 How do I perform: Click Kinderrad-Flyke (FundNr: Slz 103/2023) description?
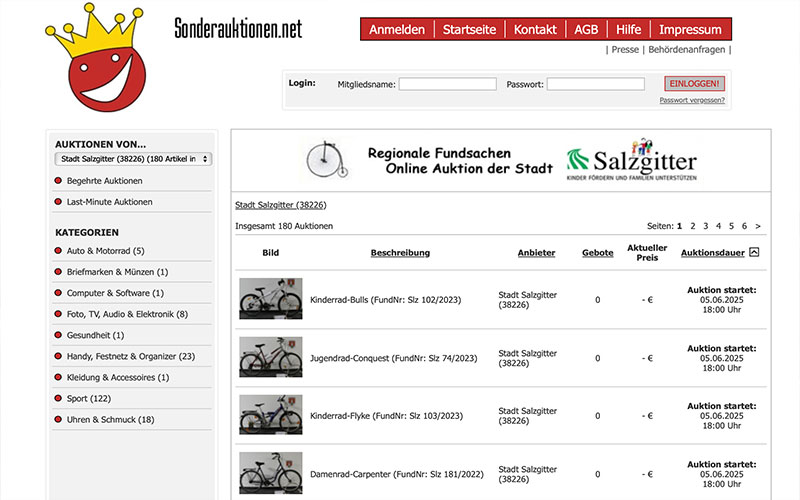pyautogui.click(x=387, y=416)
